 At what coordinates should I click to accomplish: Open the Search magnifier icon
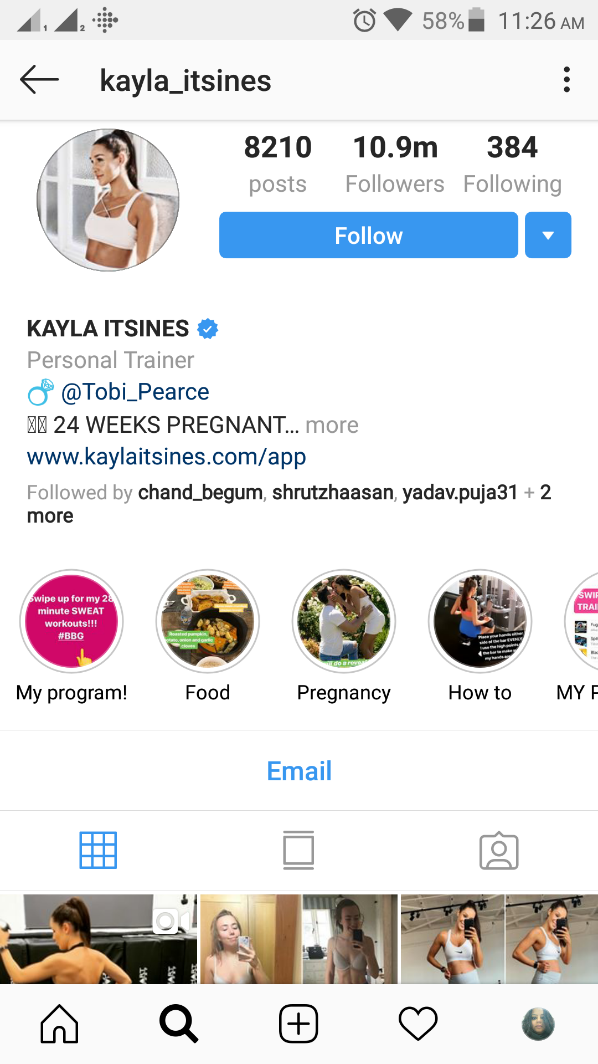(179, 1023)
